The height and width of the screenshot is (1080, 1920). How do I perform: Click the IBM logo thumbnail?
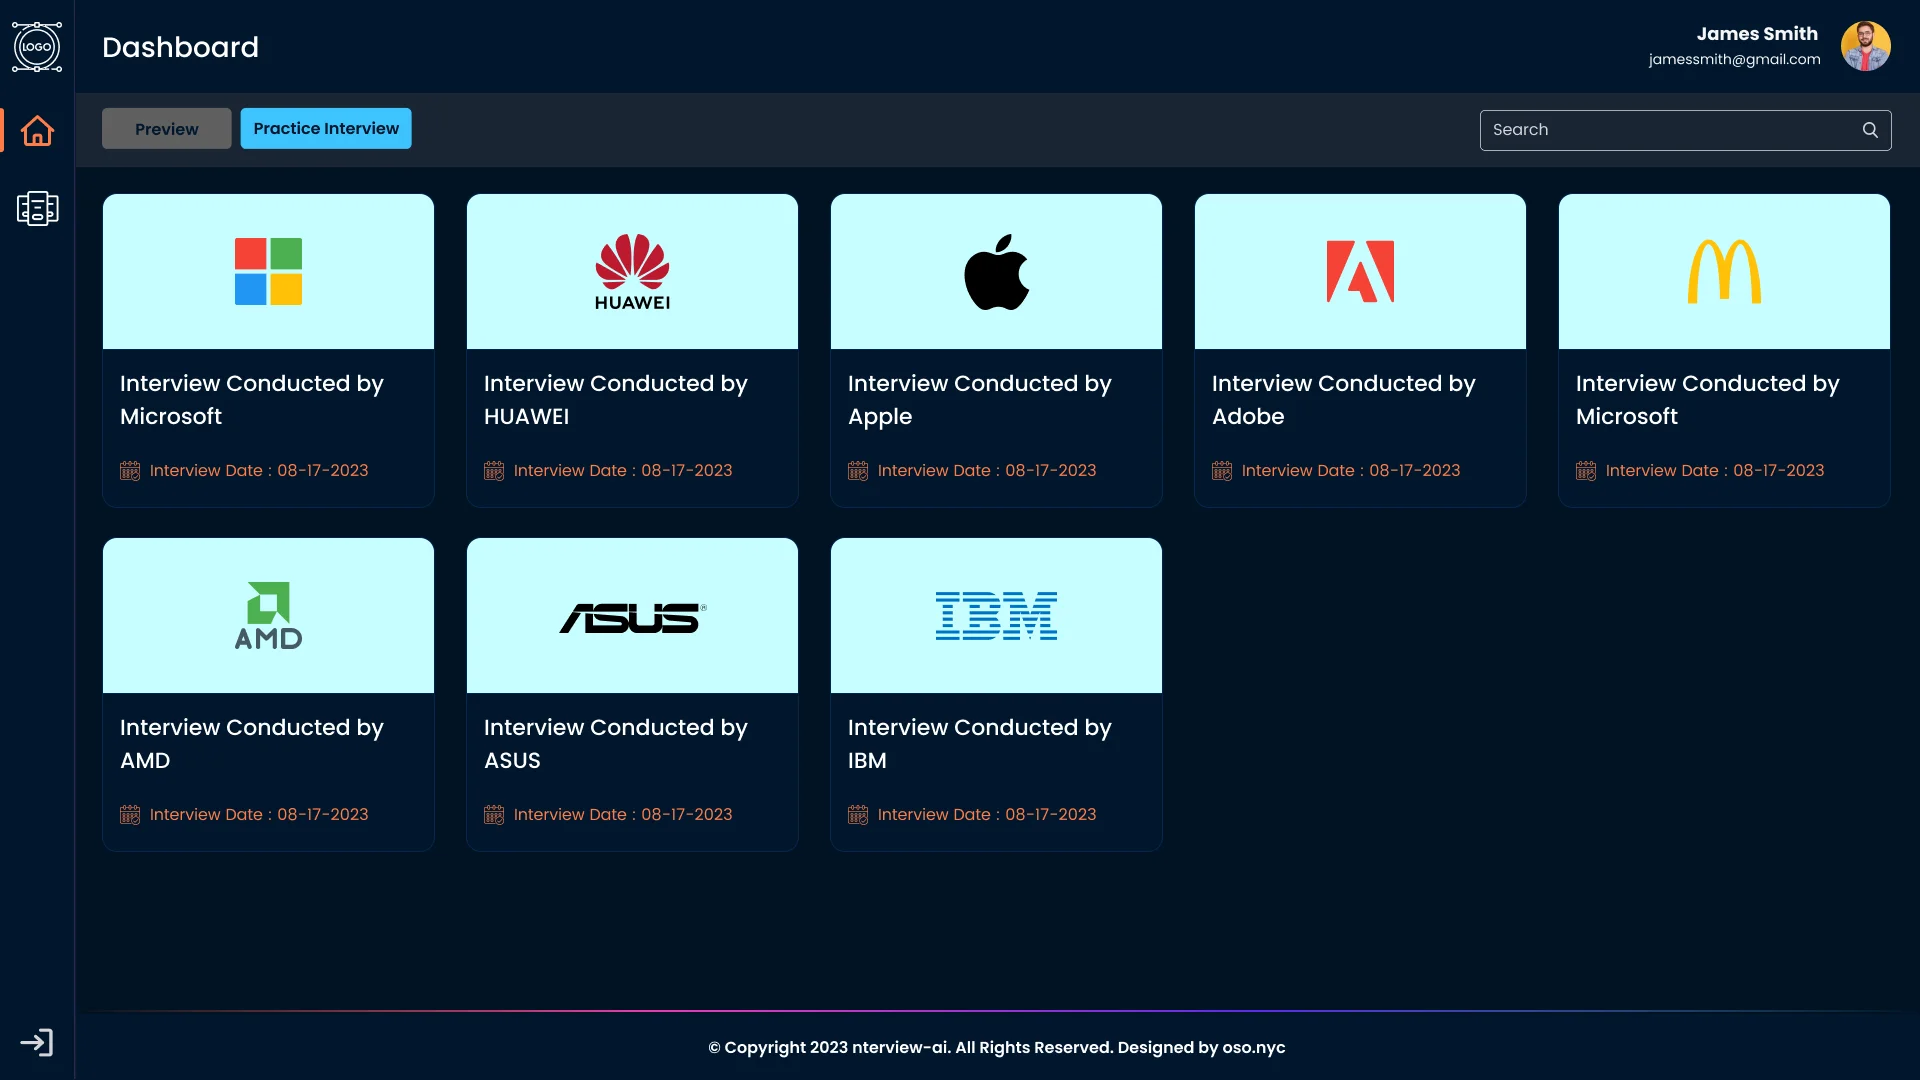coord(996,616)
